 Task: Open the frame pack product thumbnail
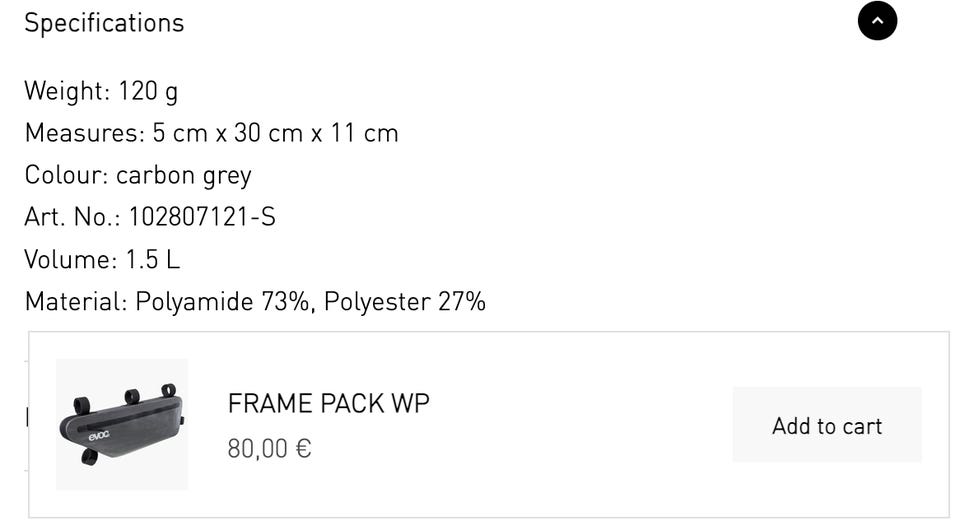point(122,424)
